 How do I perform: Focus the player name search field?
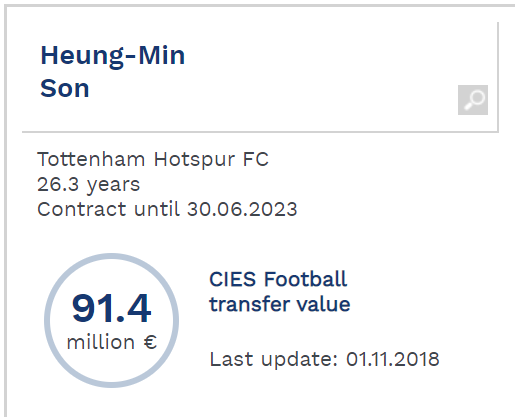click(260, 77)
